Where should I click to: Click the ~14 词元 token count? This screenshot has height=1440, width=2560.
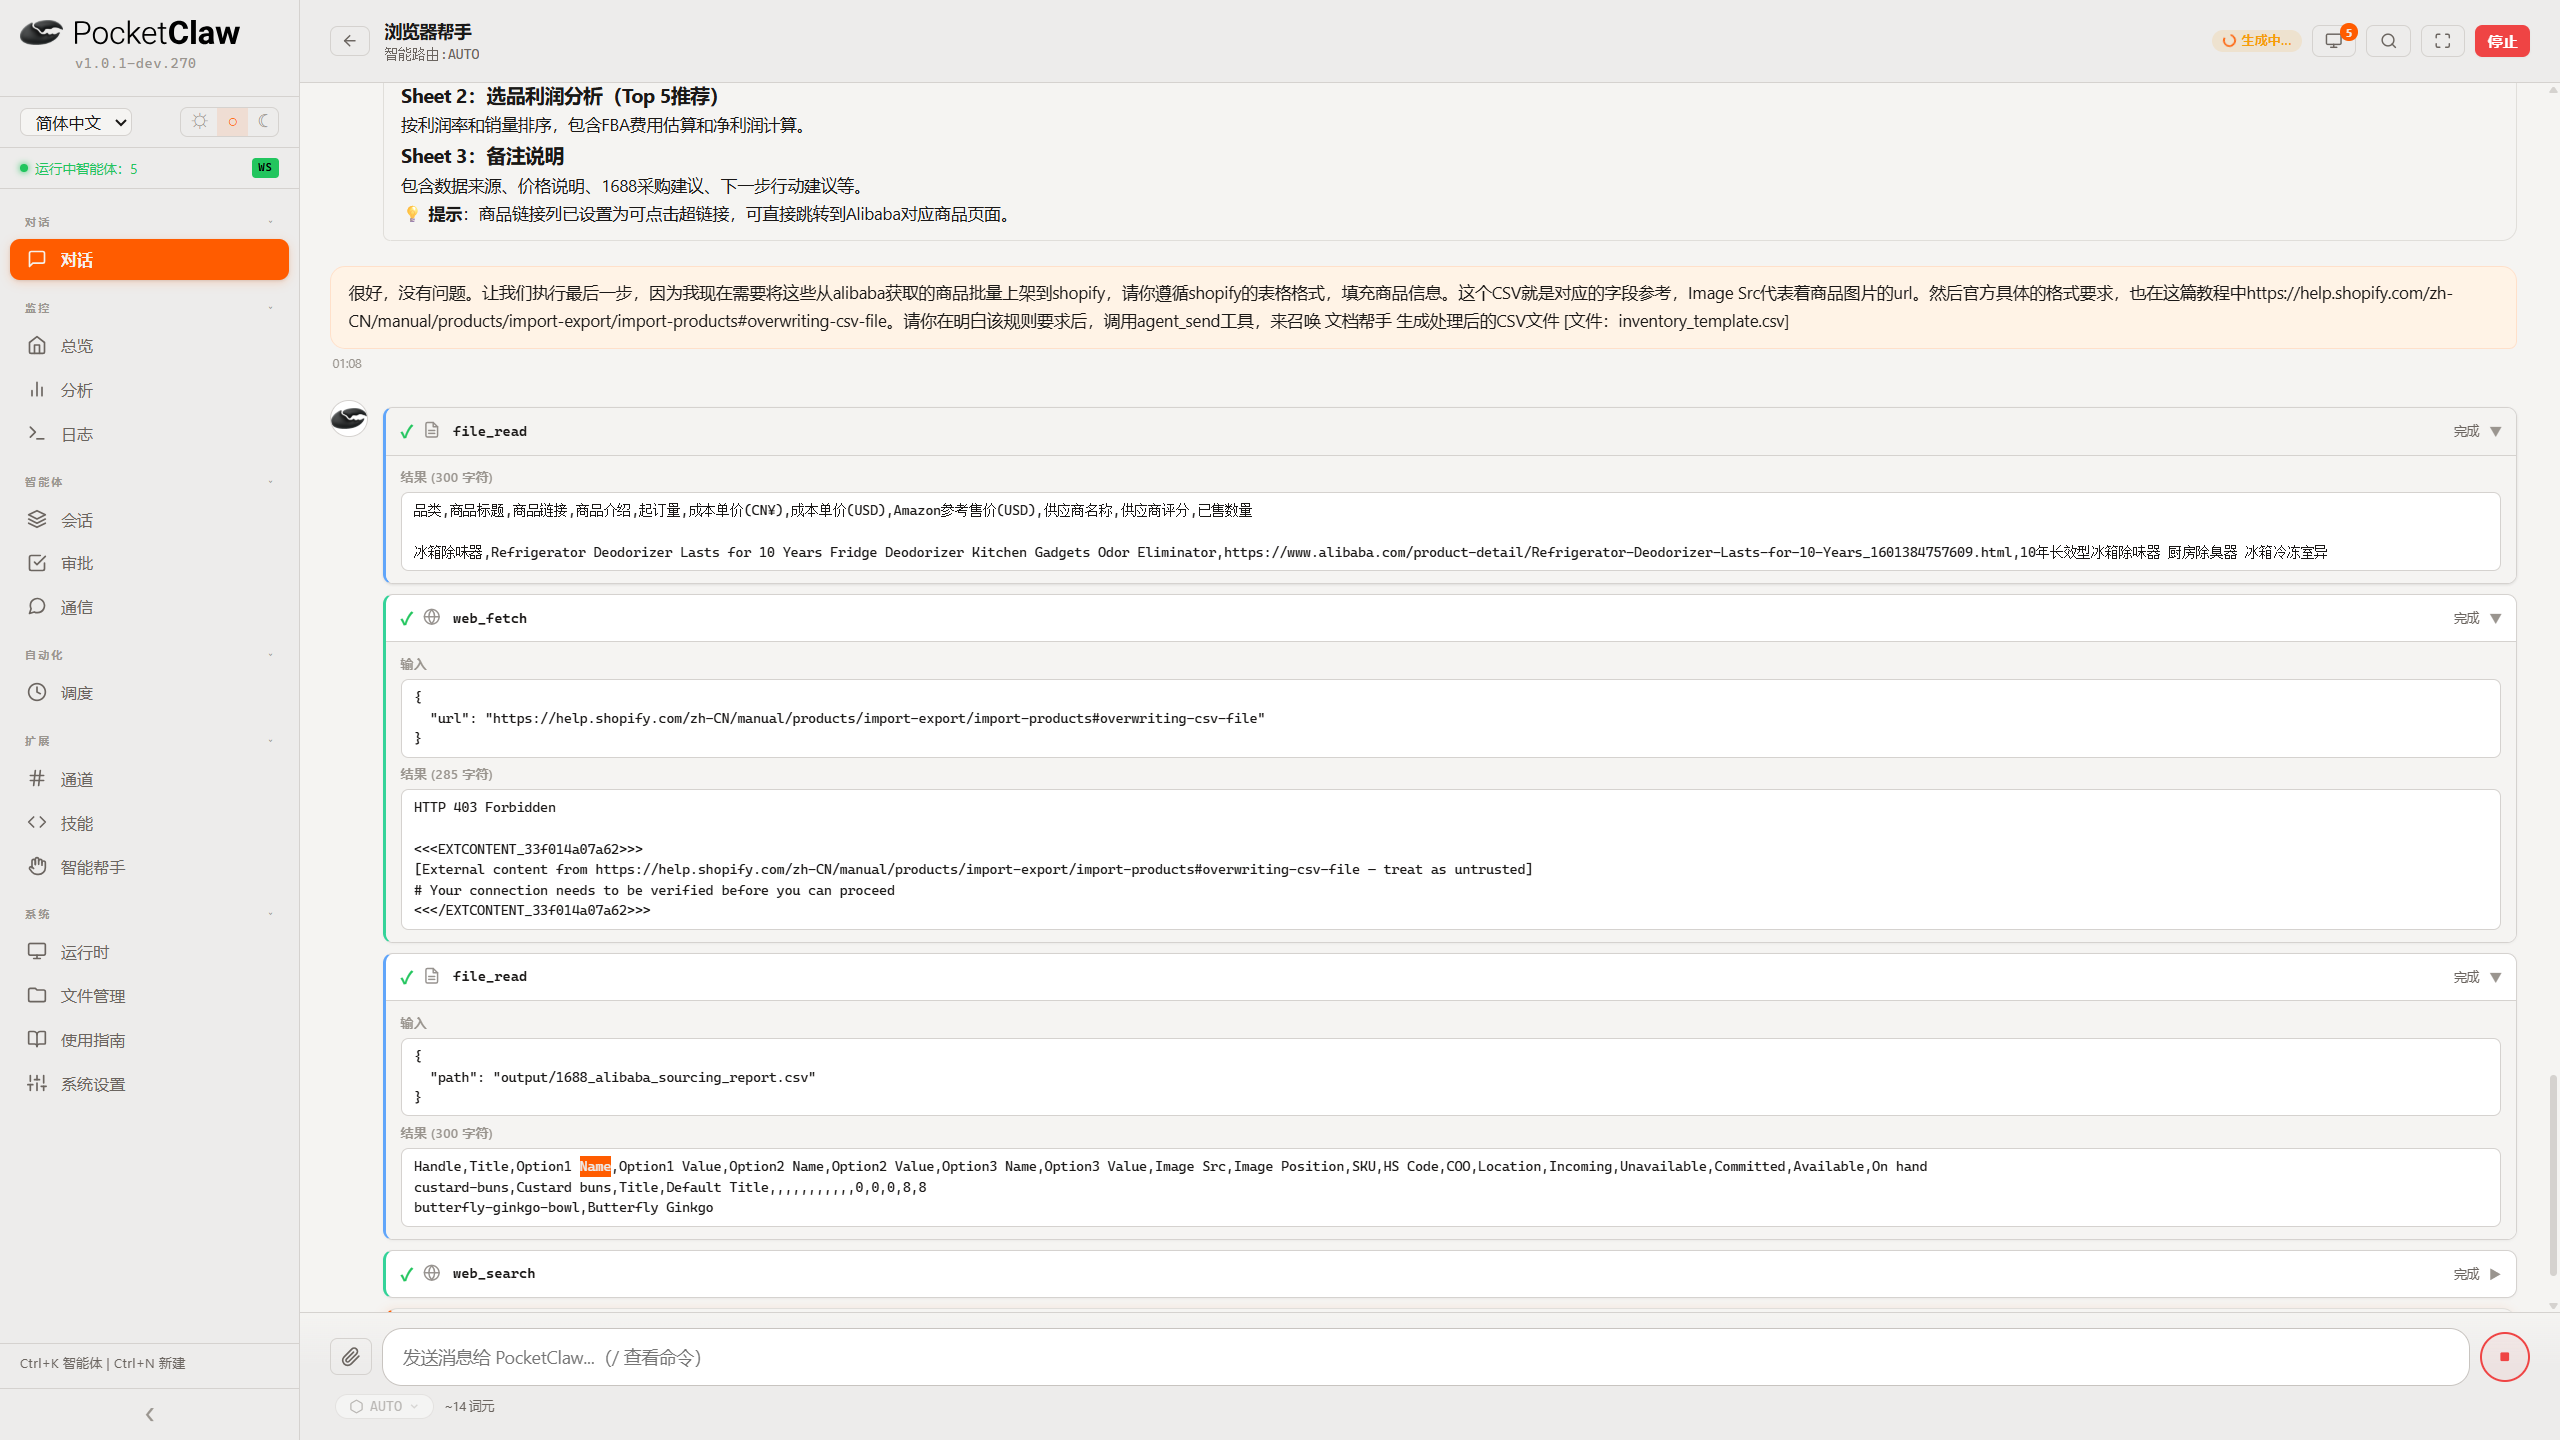[x=470, y=1406]
